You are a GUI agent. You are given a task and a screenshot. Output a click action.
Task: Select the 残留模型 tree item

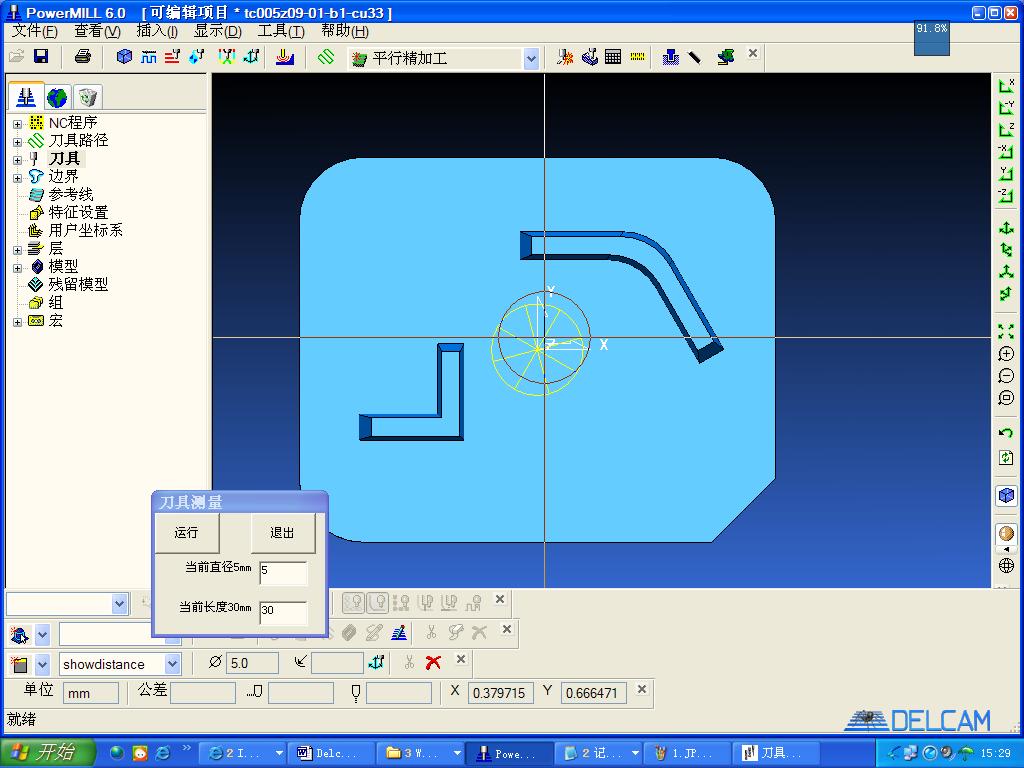(78, 285)
